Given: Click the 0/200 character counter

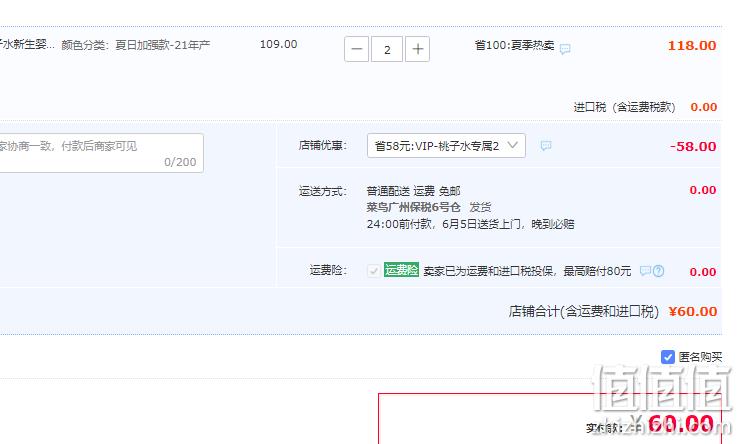Looking at the screenshot, I should click(x=180, y=162).
